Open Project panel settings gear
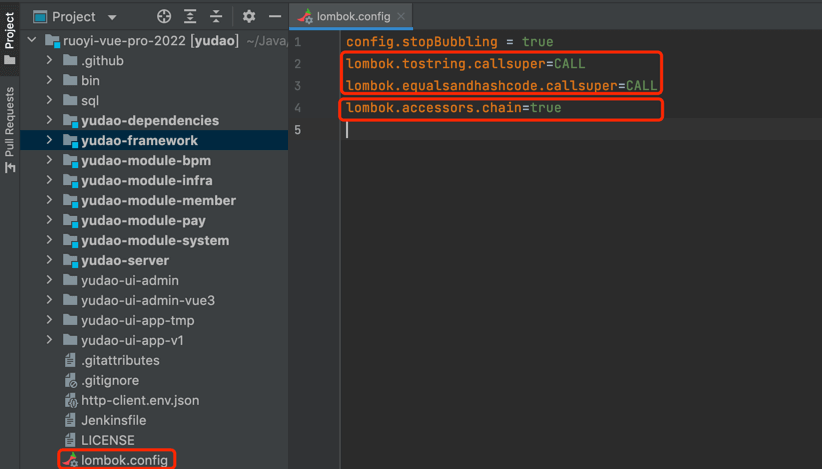The image size is (822, 469). 249,17
